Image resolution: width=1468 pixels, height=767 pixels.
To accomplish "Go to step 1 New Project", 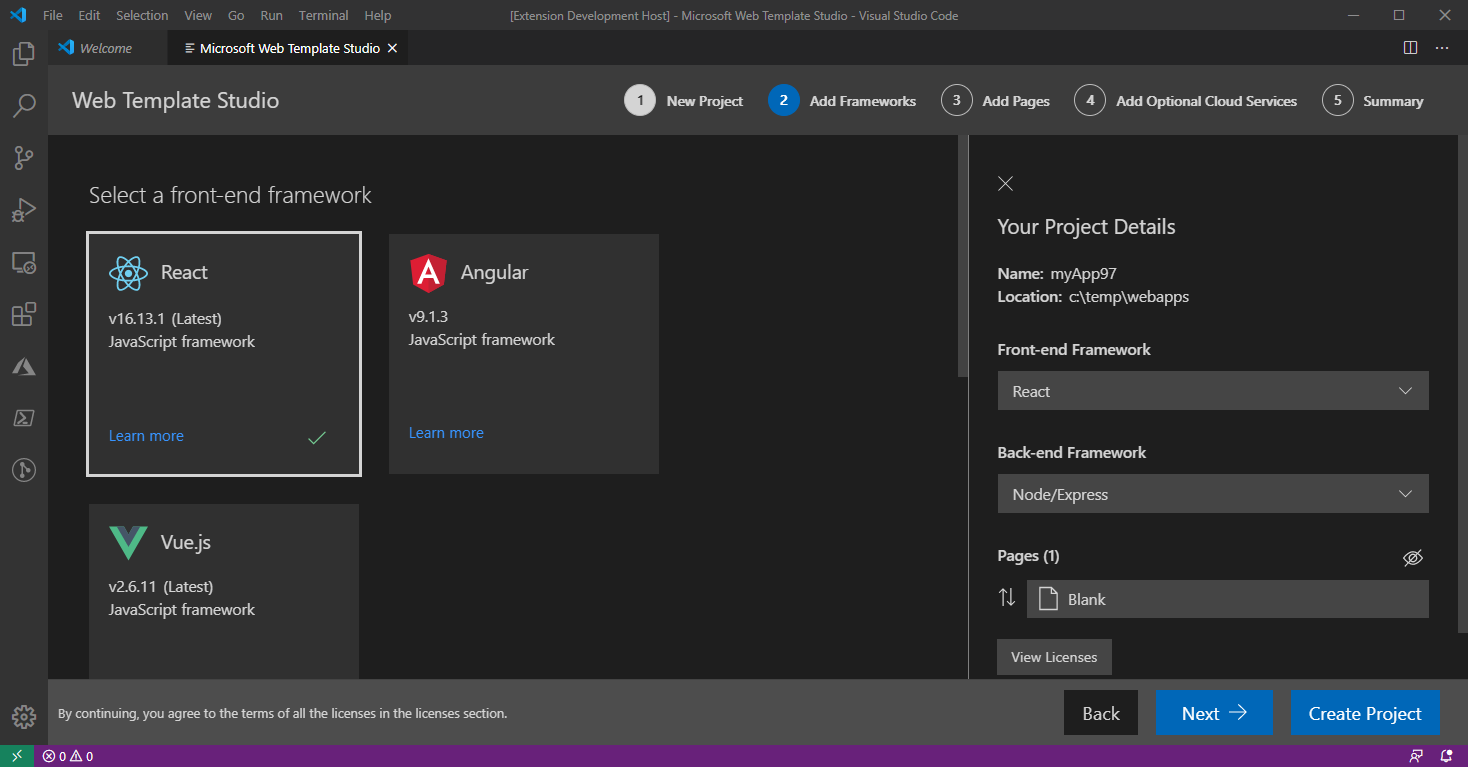I will pos(684,101).
